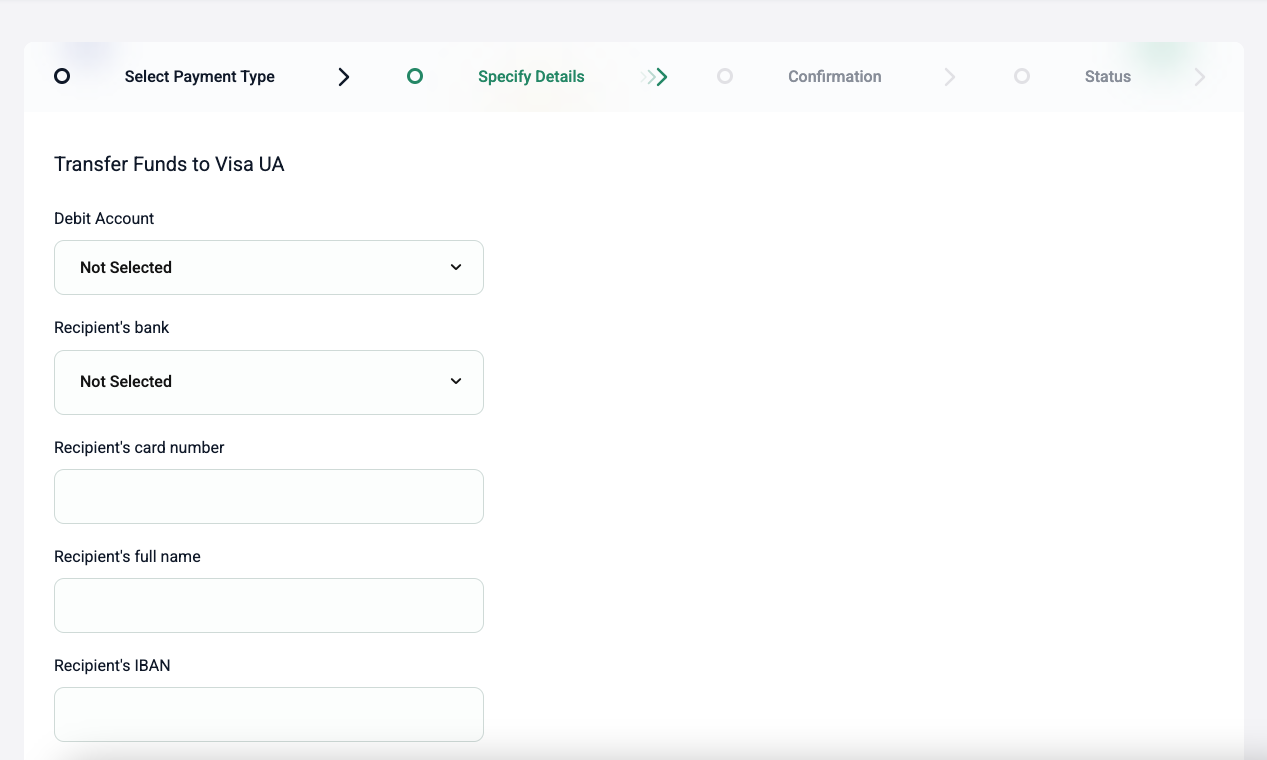Click the grey circle before Status
Screen dimensions: 1267x760
[x=1021, y=76]
